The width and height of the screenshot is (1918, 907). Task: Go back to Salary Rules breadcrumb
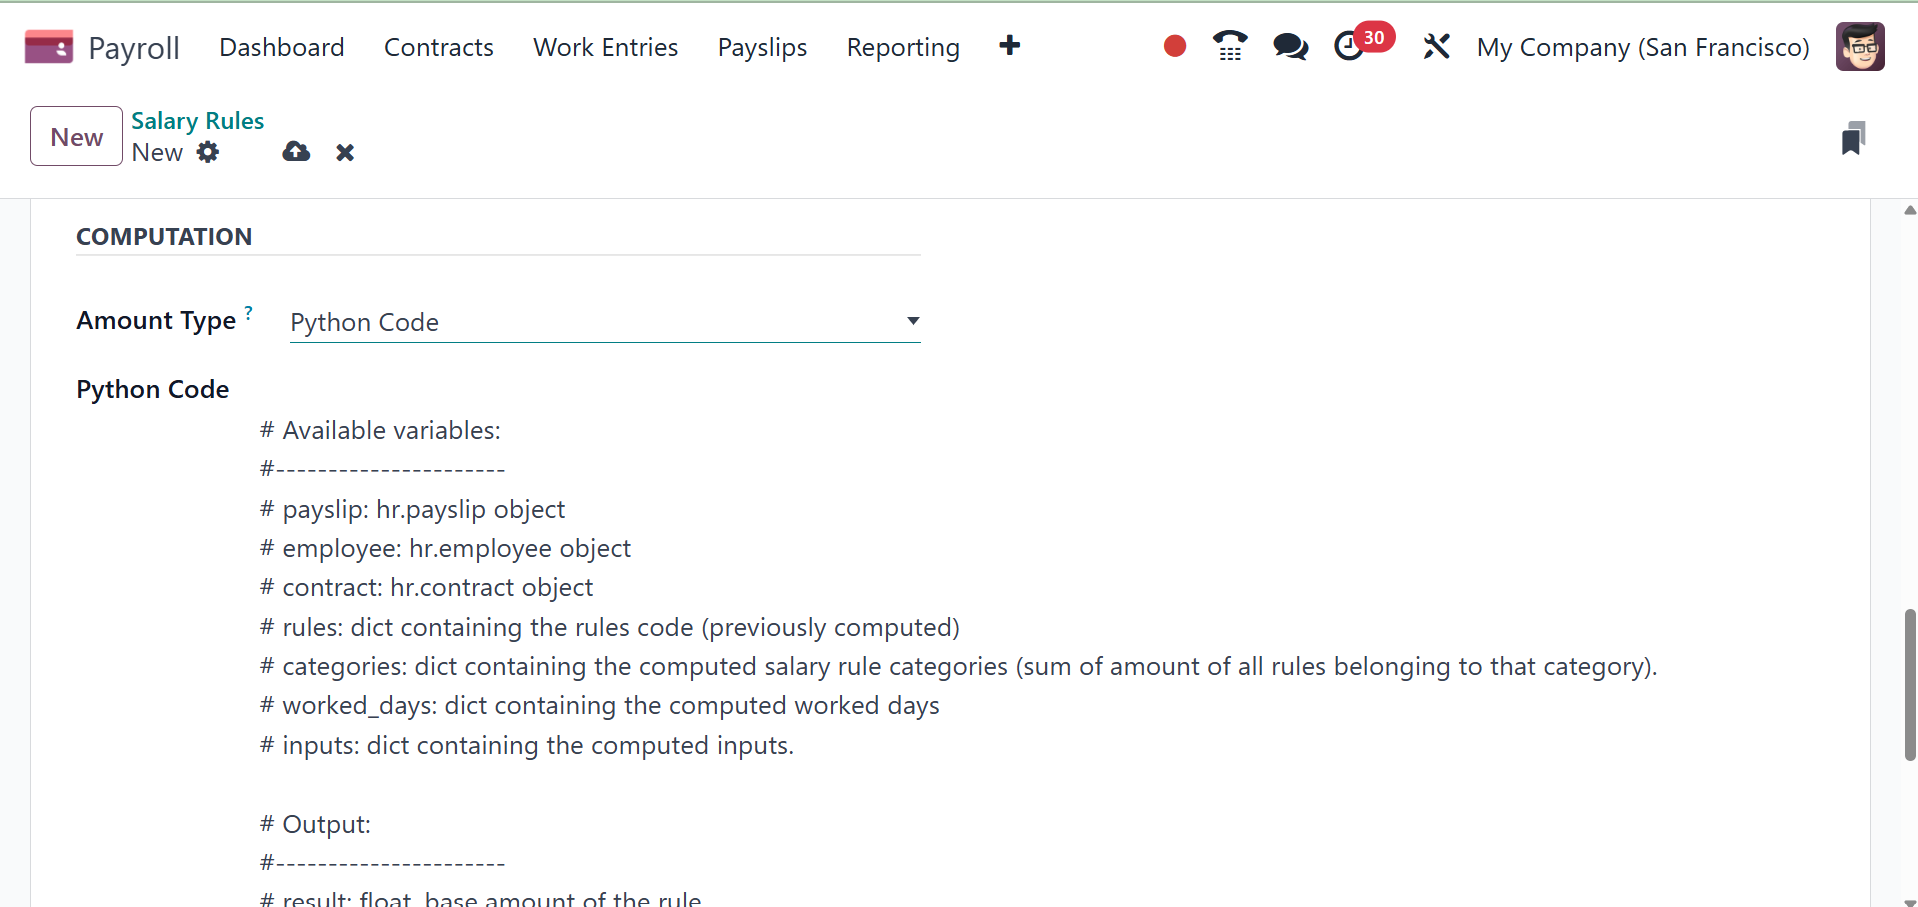click(197, 121)
